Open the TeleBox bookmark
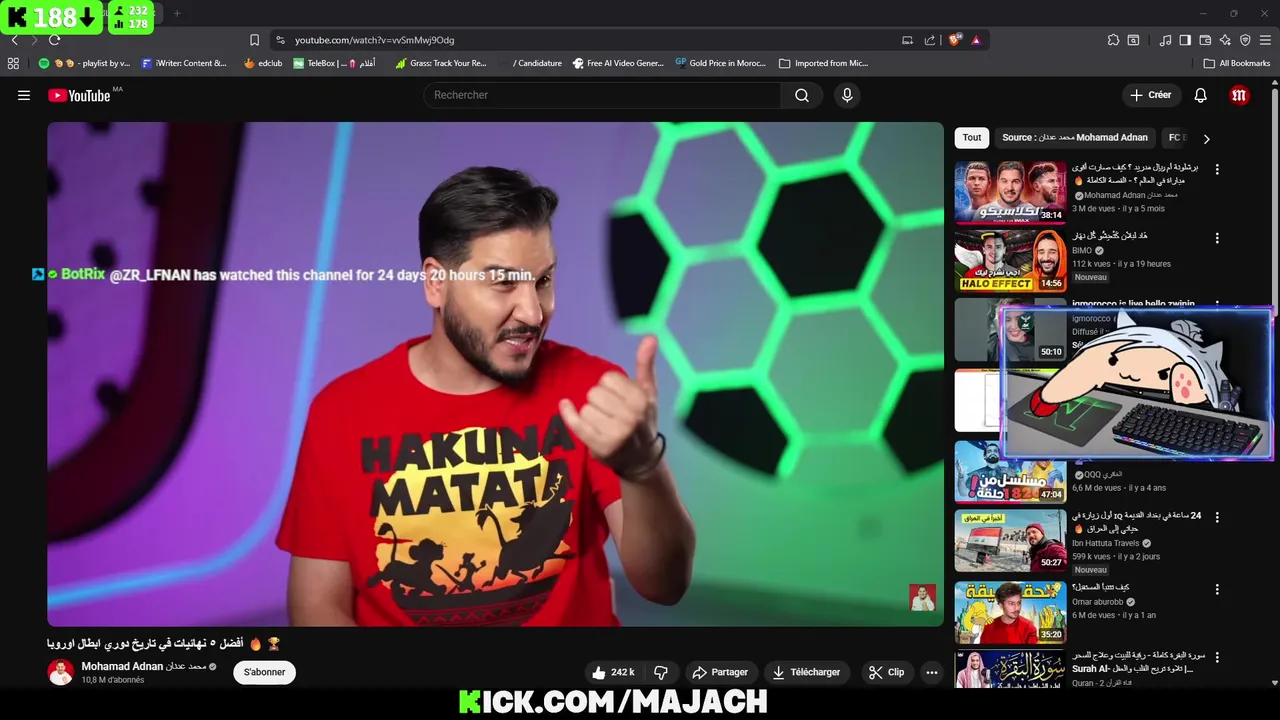 click(x=334, y=63)
